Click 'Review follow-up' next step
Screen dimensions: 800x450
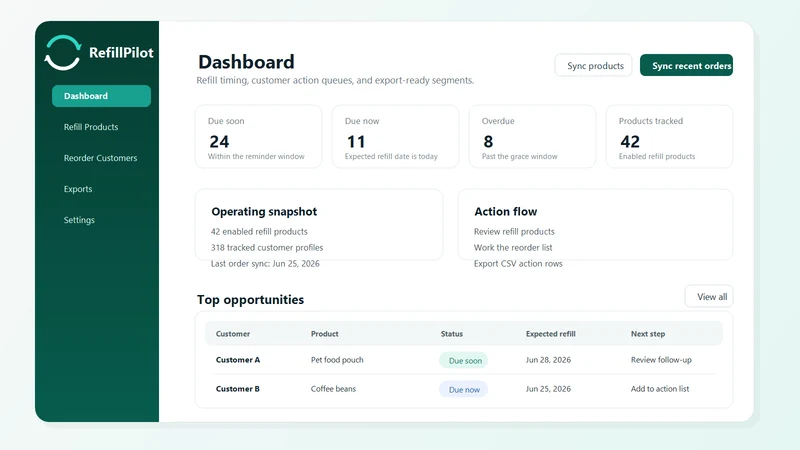(x=661, y=360)
